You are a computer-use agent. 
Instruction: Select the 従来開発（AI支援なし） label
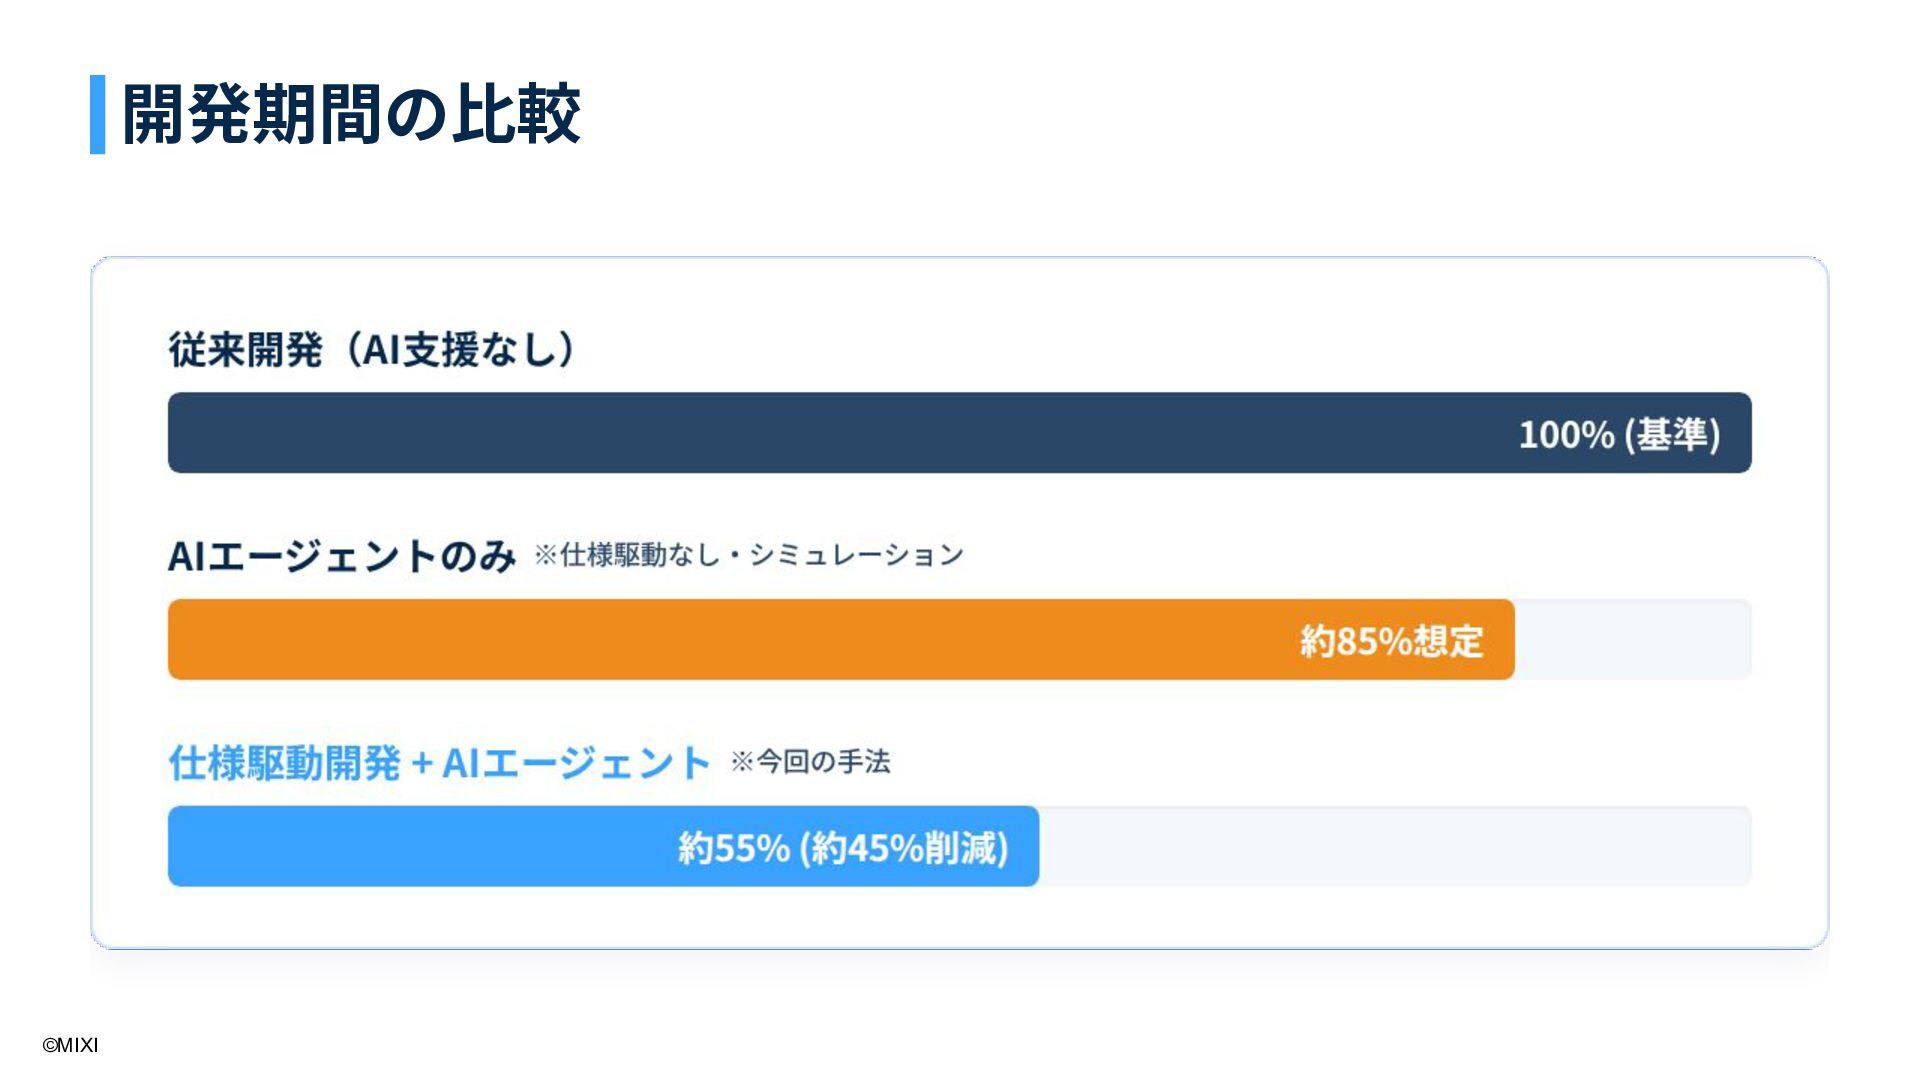pyautogui.click(x=372, y=350)
